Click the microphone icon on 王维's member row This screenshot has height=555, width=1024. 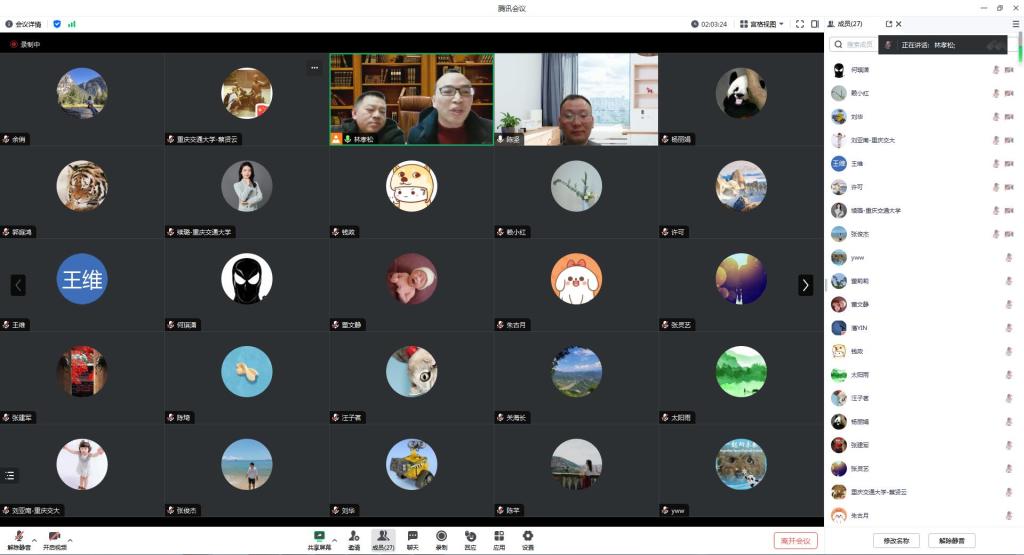click(996, 164)
